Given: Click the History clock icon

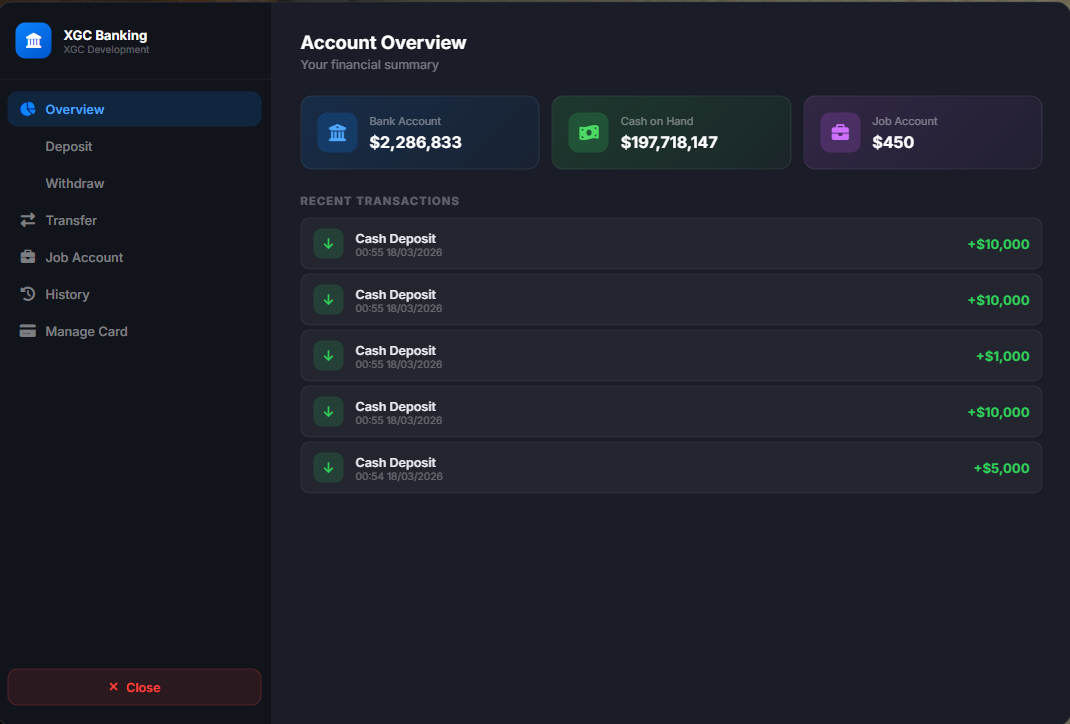Looking at the screenshot, I should [x=28, y=294].
